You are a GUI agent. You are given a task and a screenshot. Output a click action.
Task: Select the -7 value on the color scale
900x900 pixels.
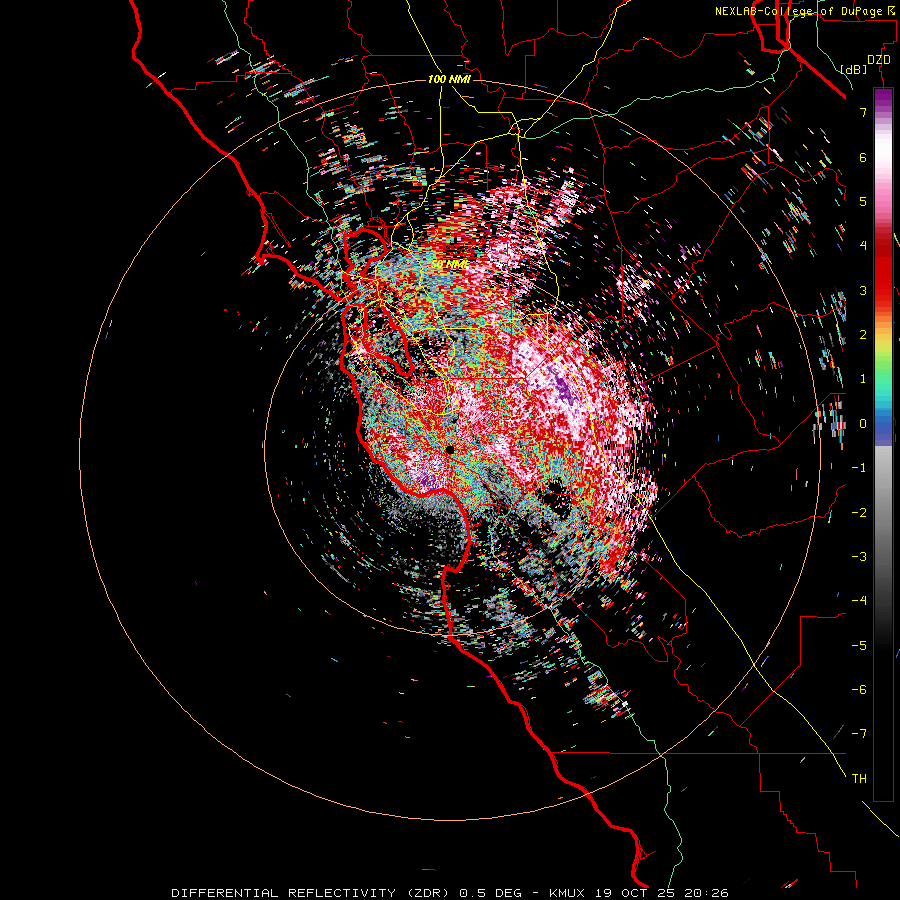859,734
